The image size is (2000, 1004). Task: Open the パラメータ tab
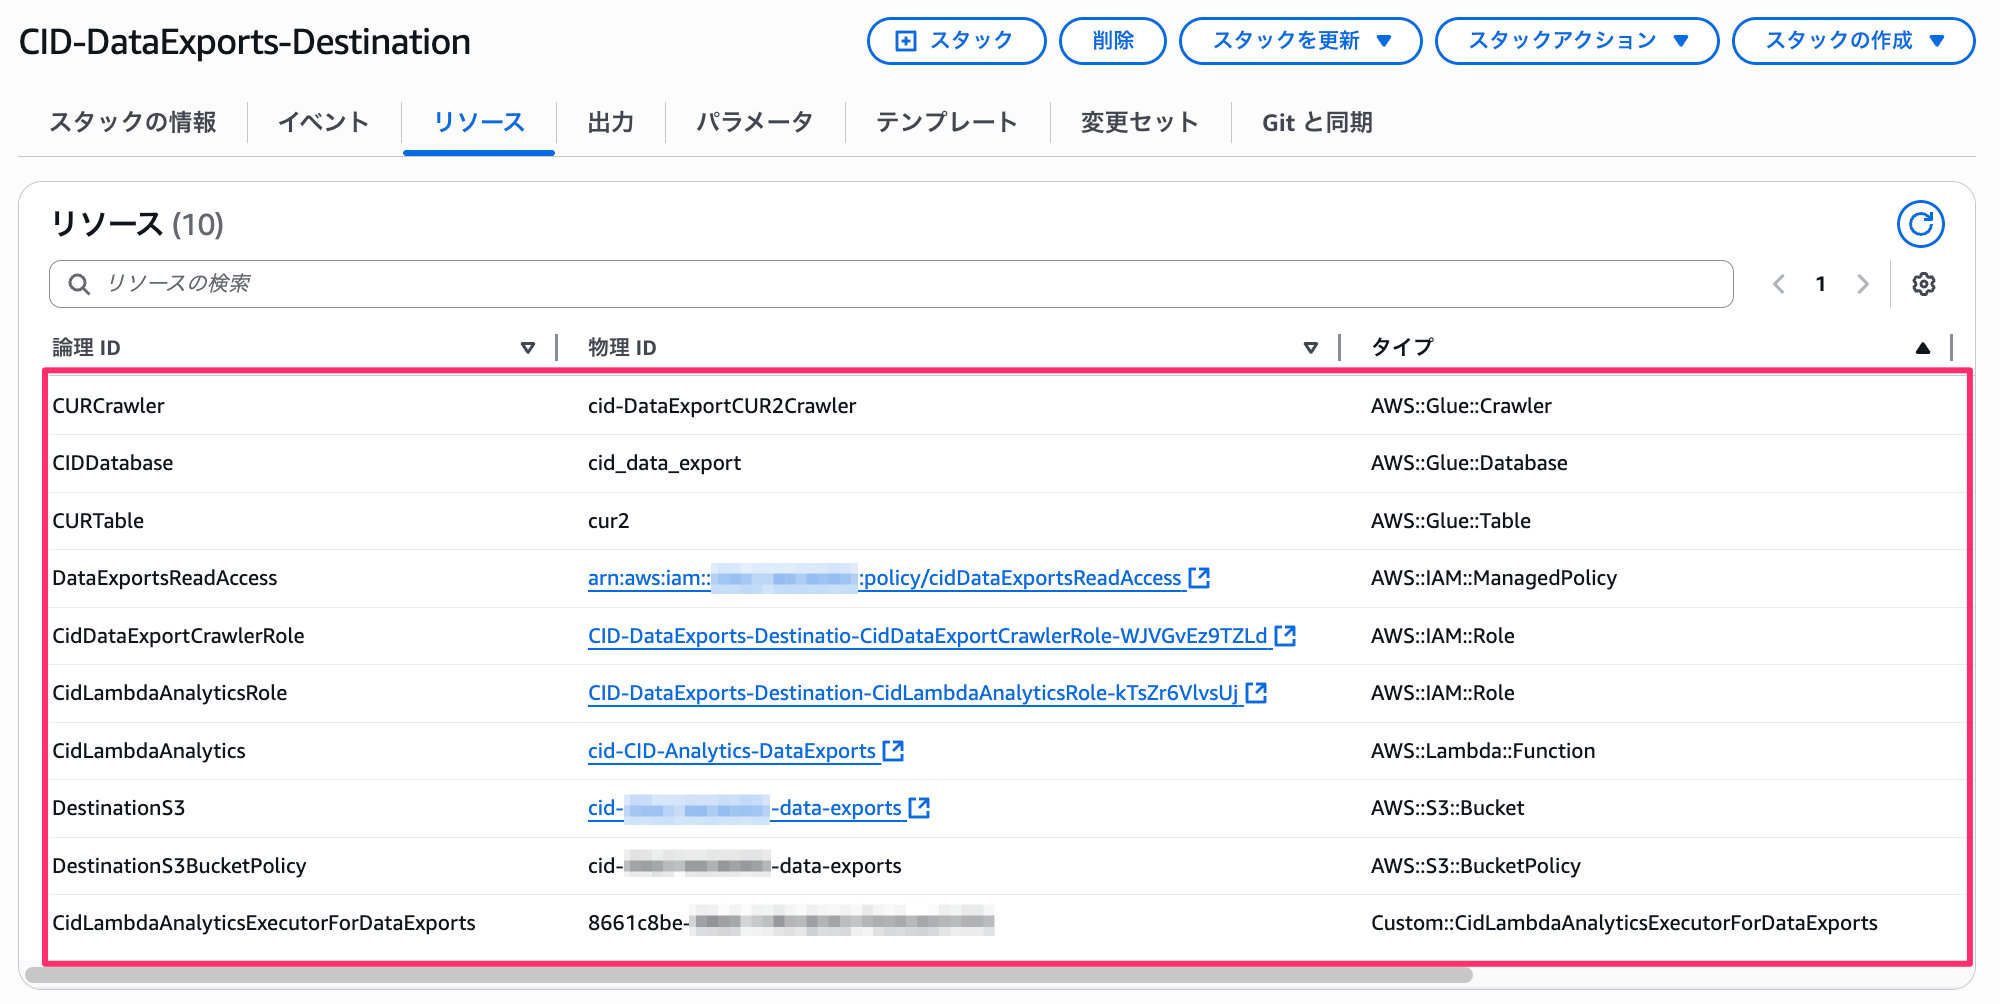[x=755, y=122]
